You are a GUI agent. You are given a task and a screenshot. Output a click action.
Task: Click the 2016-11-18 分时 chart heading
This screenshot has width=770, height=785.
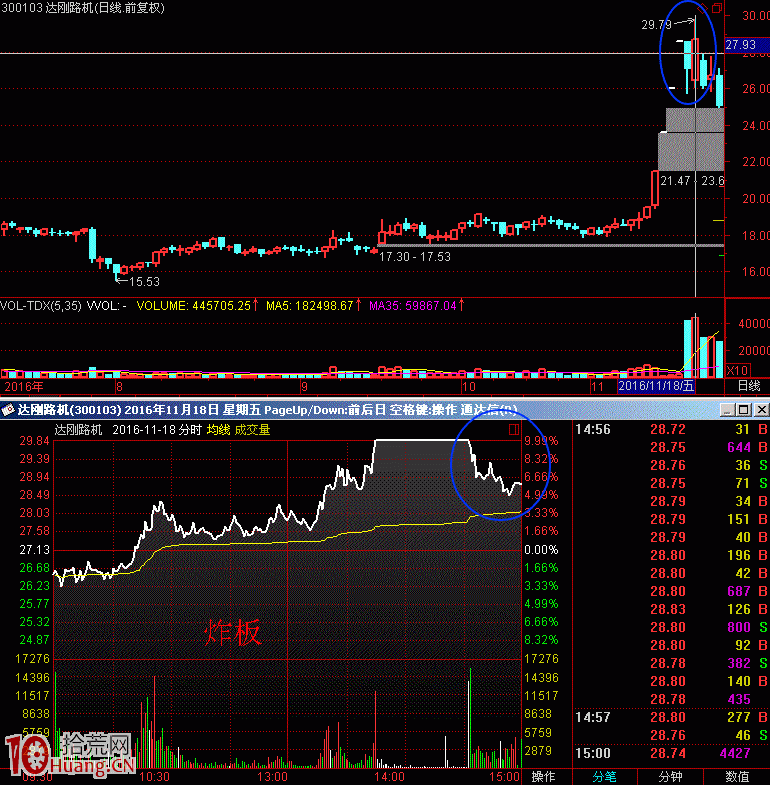pyautogui.click(x=157, y=430)
